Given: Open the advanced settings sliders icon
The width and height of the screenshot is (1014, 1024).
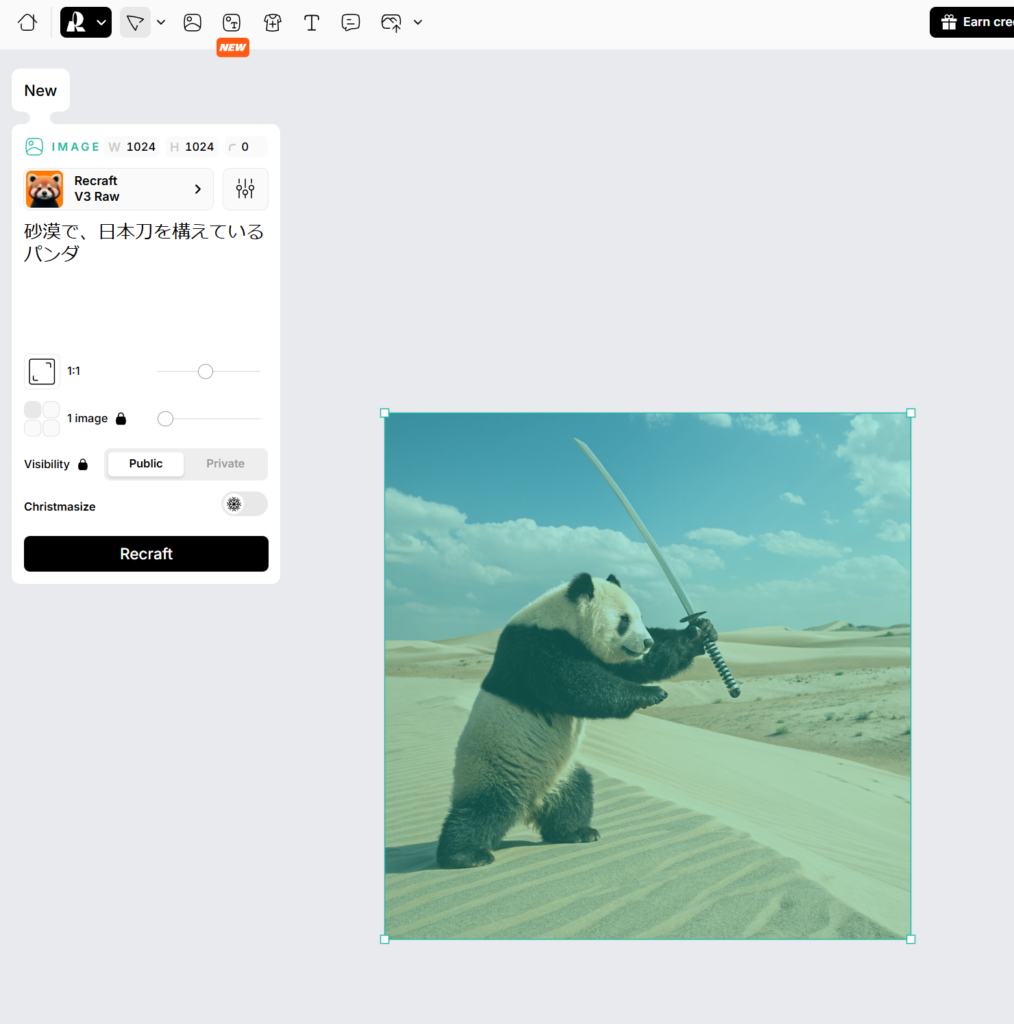Looking at the screenshot, I should 245,189.
